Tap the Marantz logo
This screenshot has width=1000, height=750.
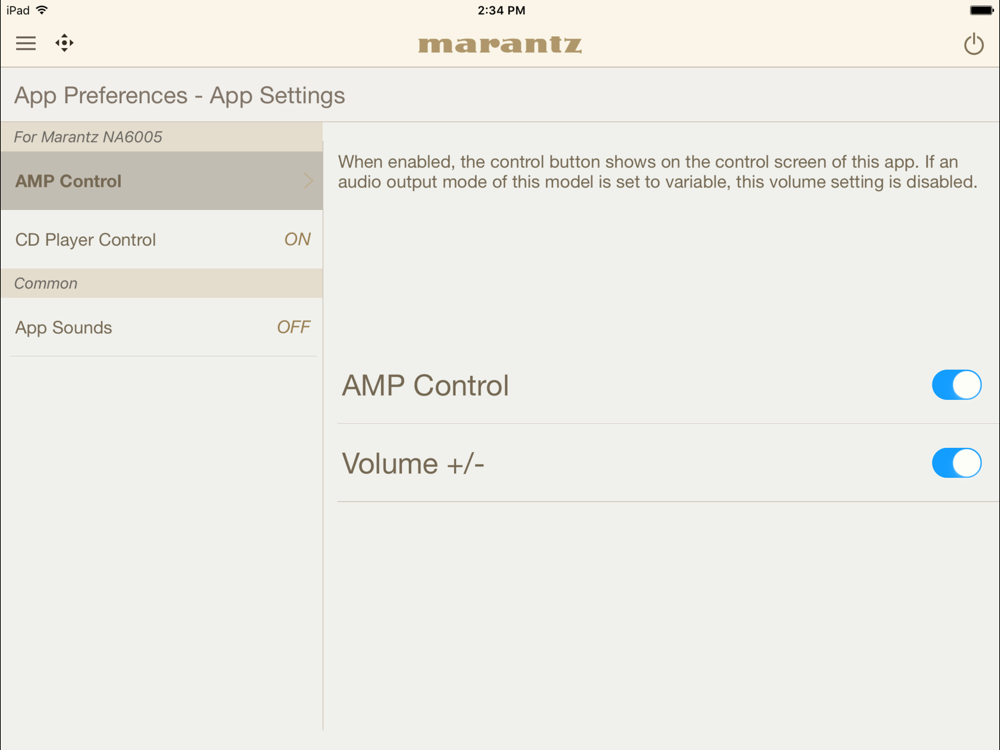tap(499, 45)
